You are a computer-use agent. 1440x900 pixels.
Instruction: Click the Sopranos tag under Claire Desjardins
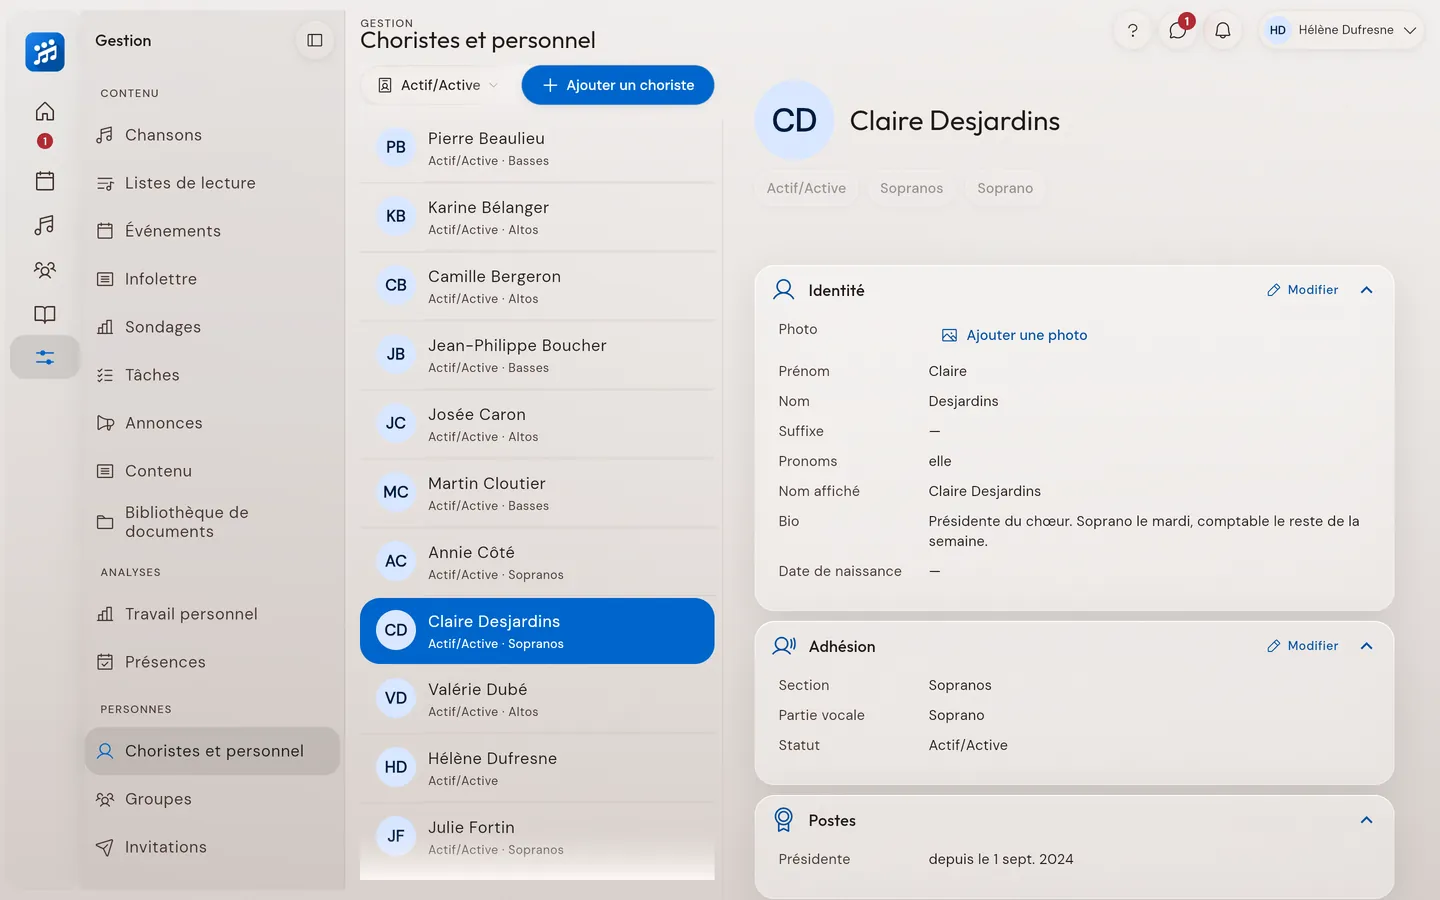pos(912,188)
